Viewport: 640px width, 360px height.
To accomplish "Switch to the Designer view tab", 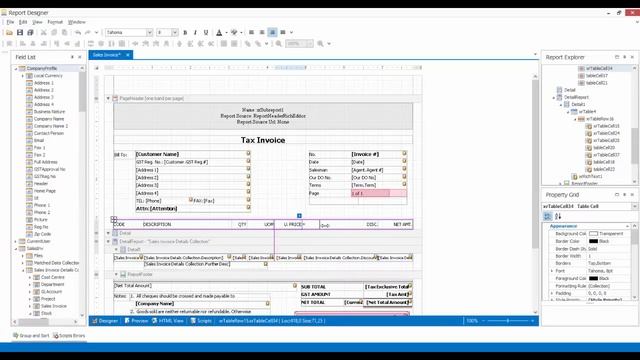I will (105, 321).
